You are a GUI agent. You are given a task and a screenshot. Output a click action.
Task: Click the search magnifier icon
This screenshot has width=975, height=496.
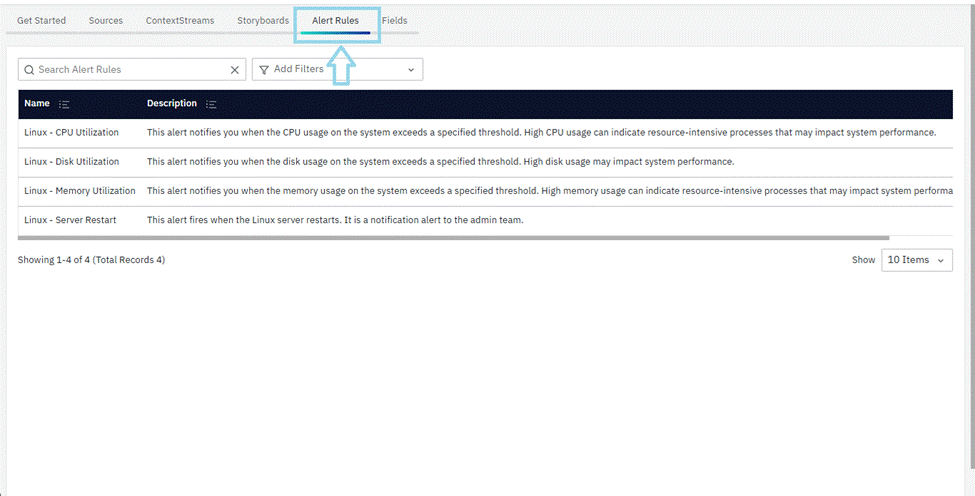[x=29, y=70]
